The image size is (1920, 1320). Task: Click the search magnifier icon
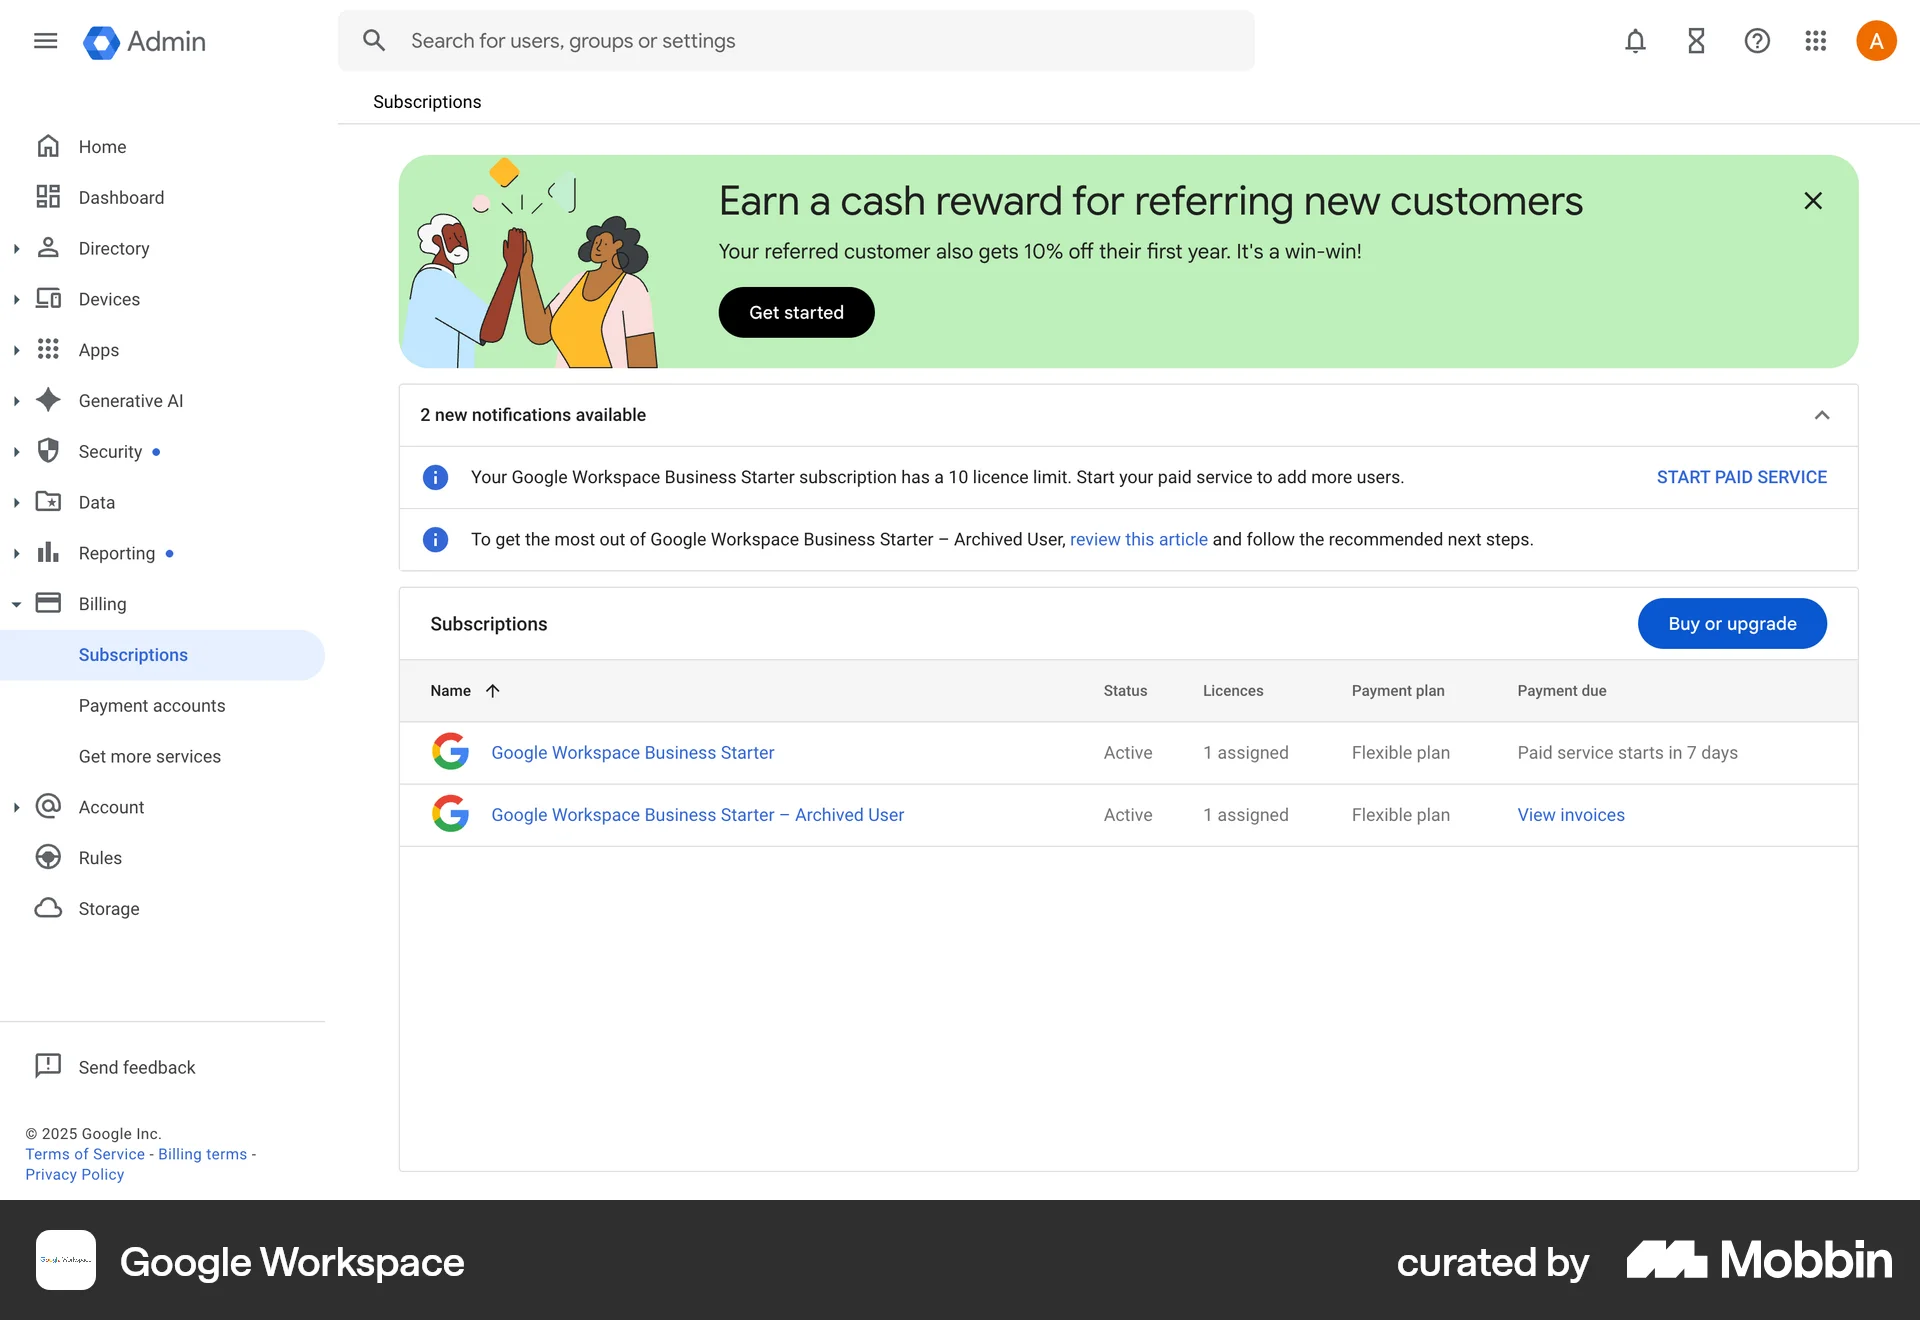coord(374,40)
